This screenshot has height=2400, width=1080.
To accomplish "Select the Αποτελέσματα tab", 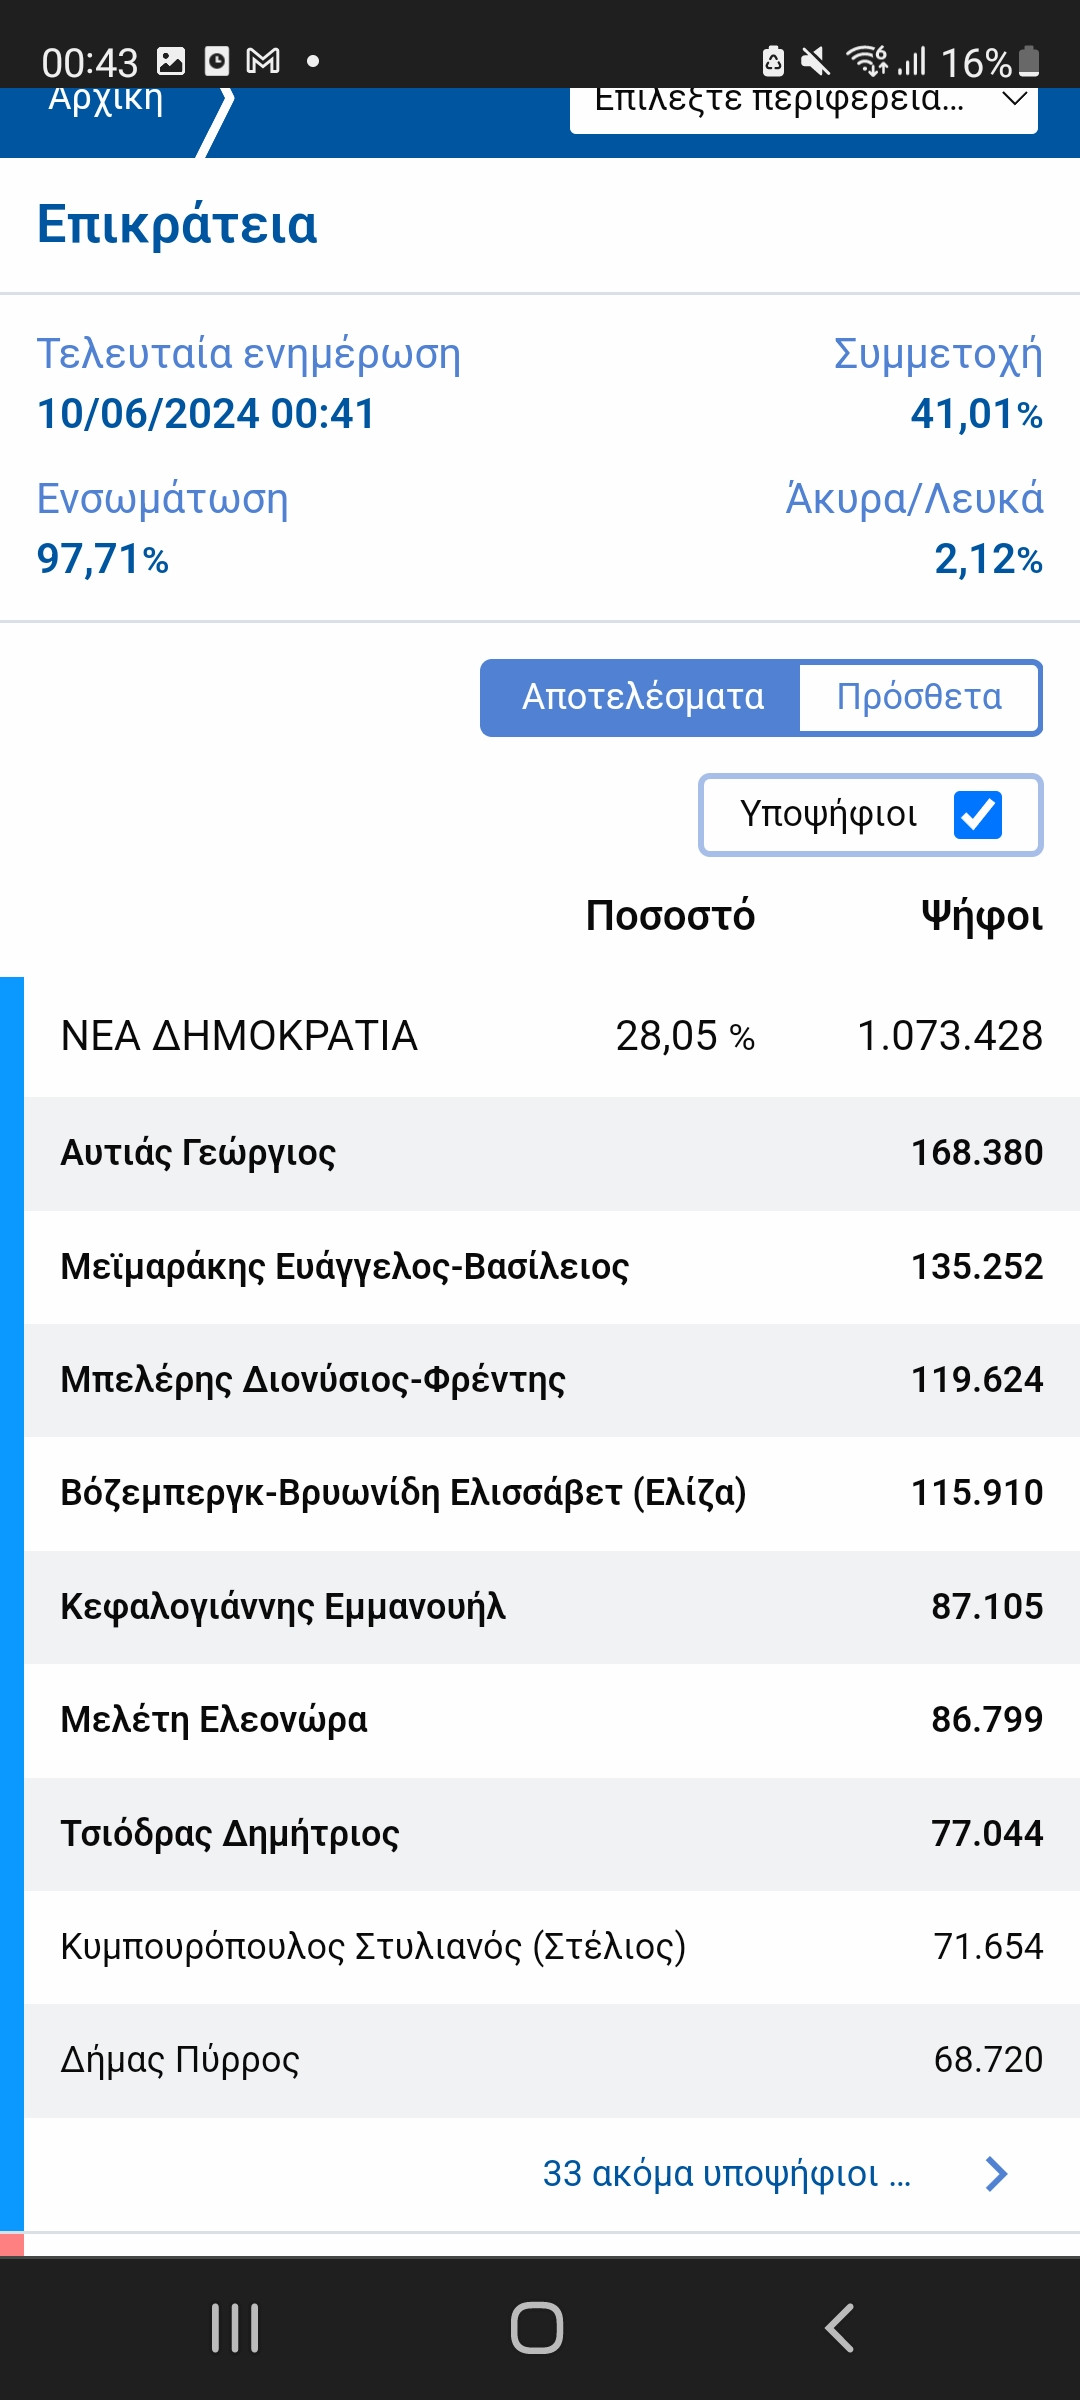I will point(642,697).
